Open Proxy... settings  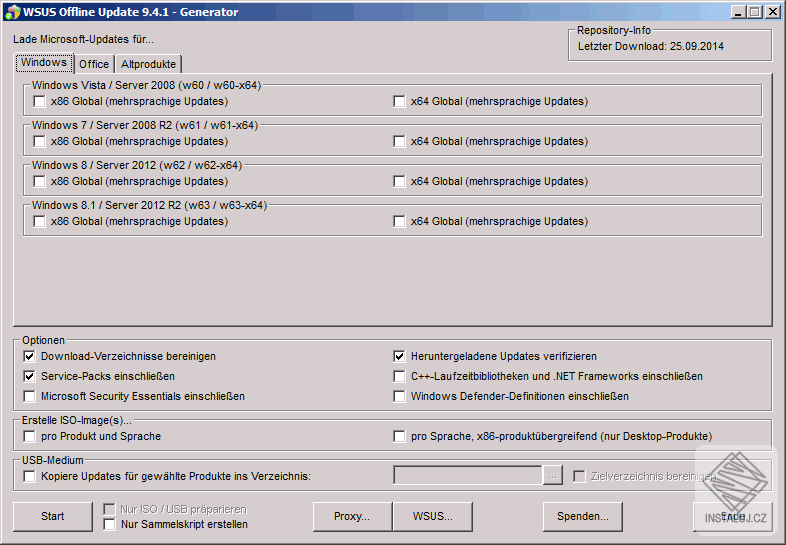[352, 516]
